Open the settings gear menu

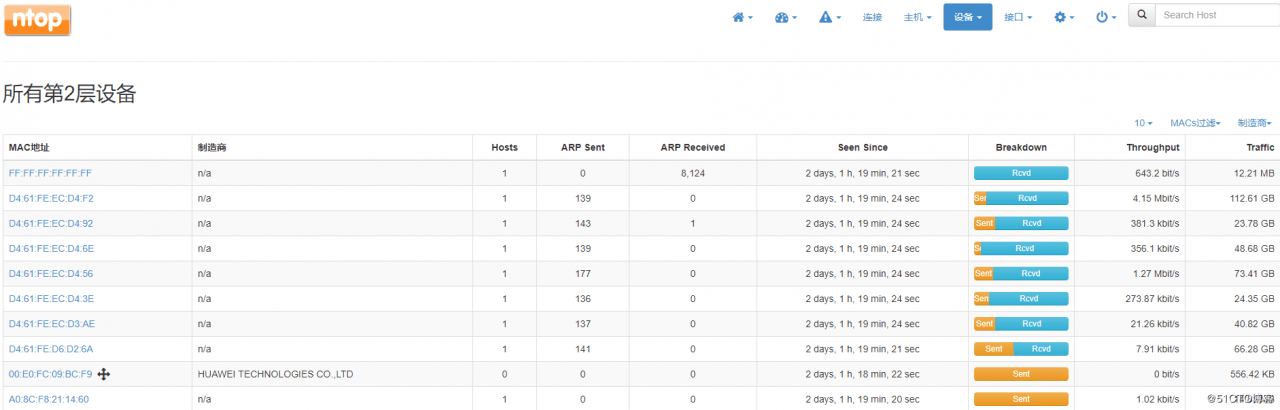[x=1064, y=17]
